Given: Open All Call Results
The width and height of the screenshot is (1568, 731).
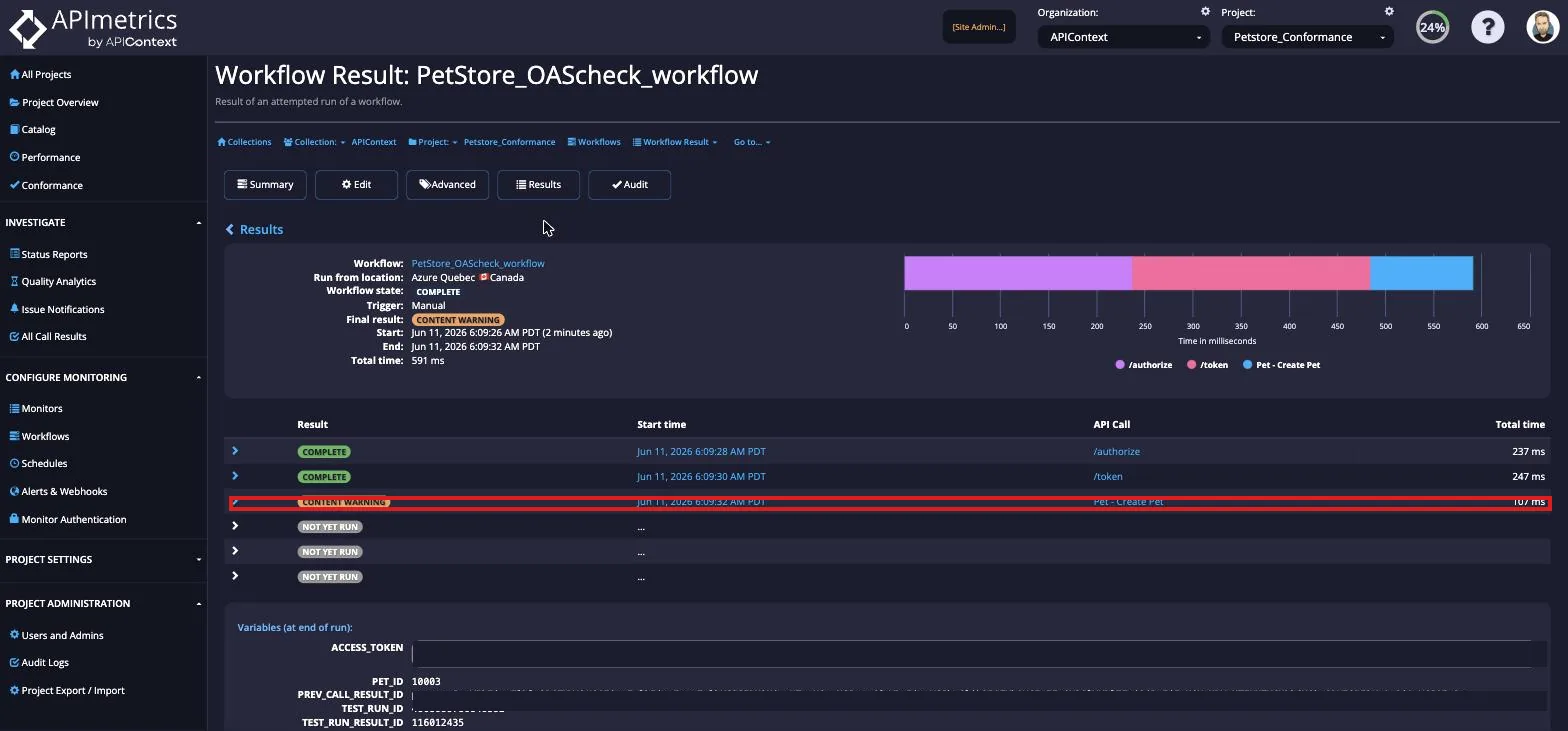Looking at the screenshot, I should [x=48, y=336].
